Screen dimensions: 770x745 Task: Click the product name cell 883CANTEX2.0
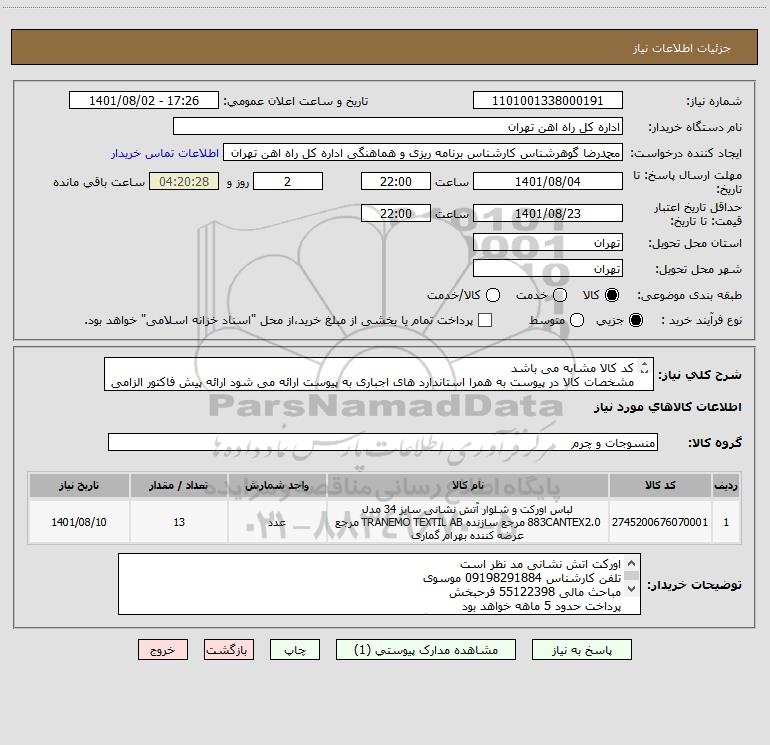[x=468, y=522]
